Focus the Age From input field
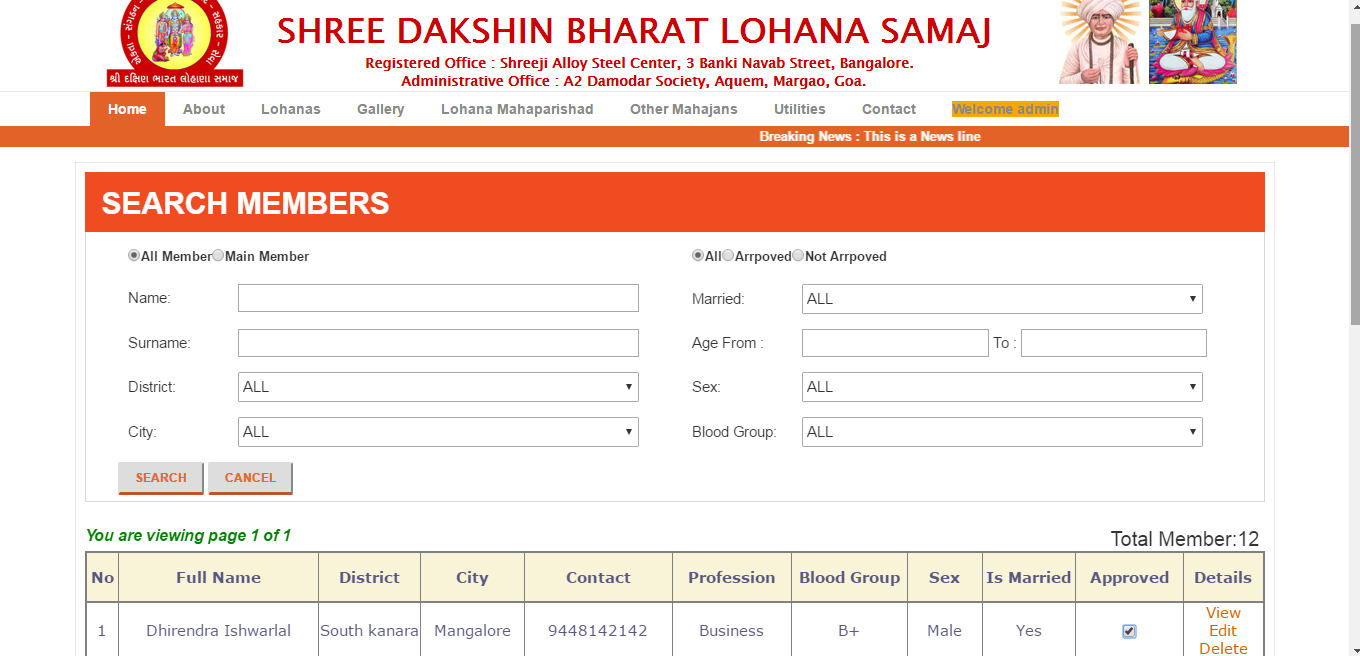 895,343
